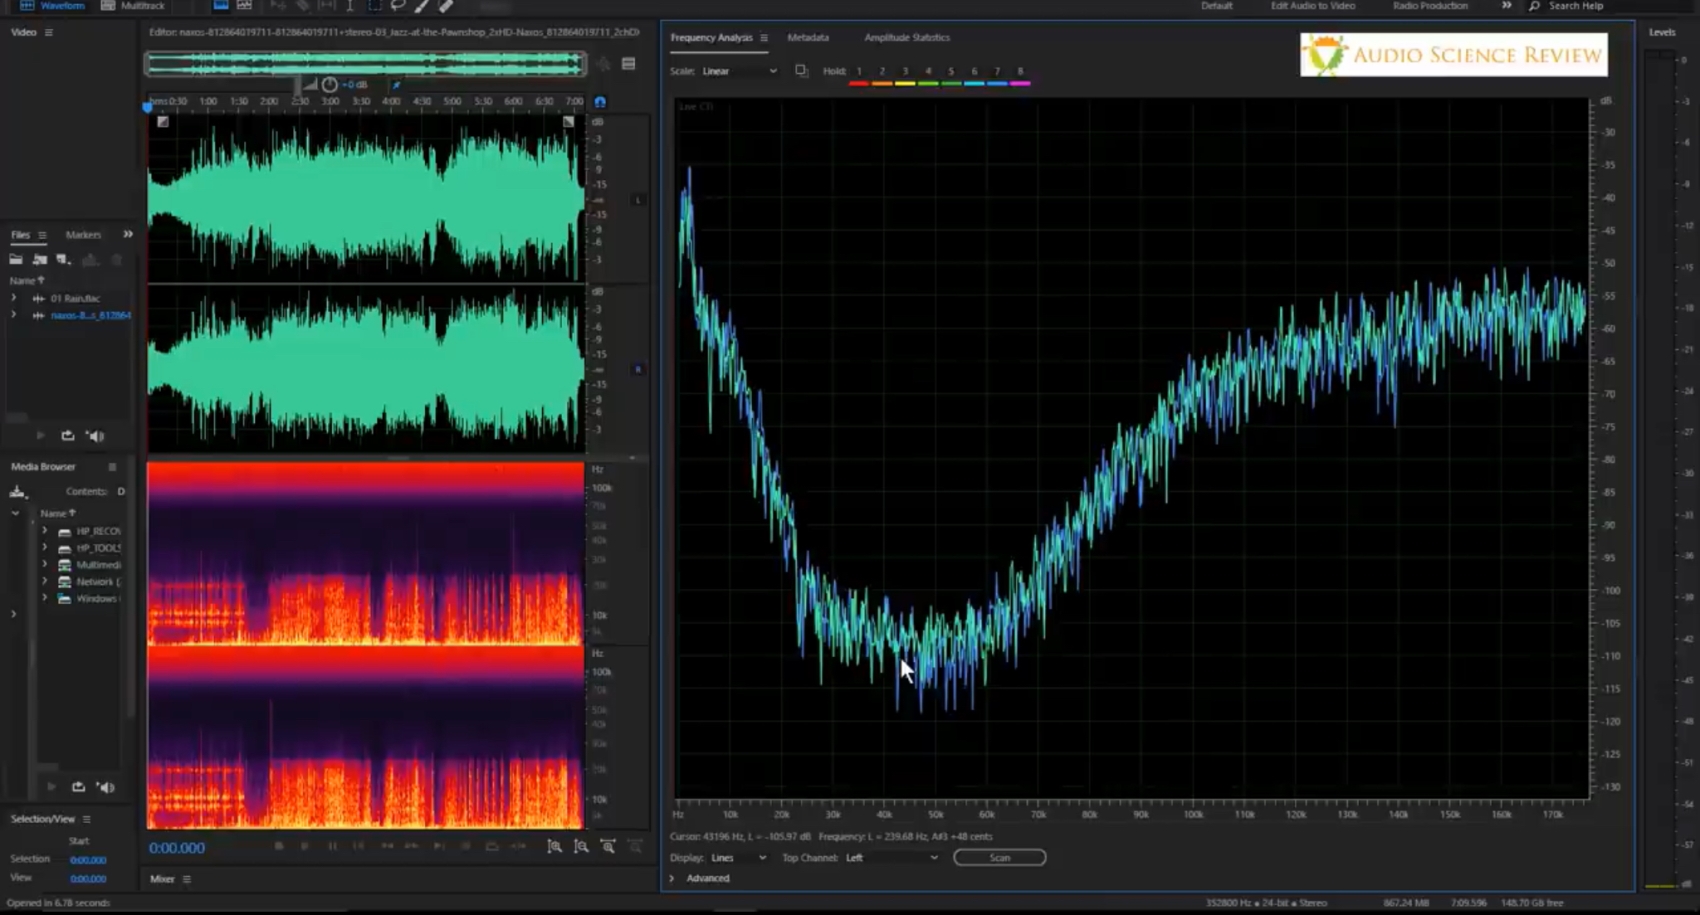The image size is (1700, 915).
Task: Switch to the Metadata tab
Action: point(808,37)
